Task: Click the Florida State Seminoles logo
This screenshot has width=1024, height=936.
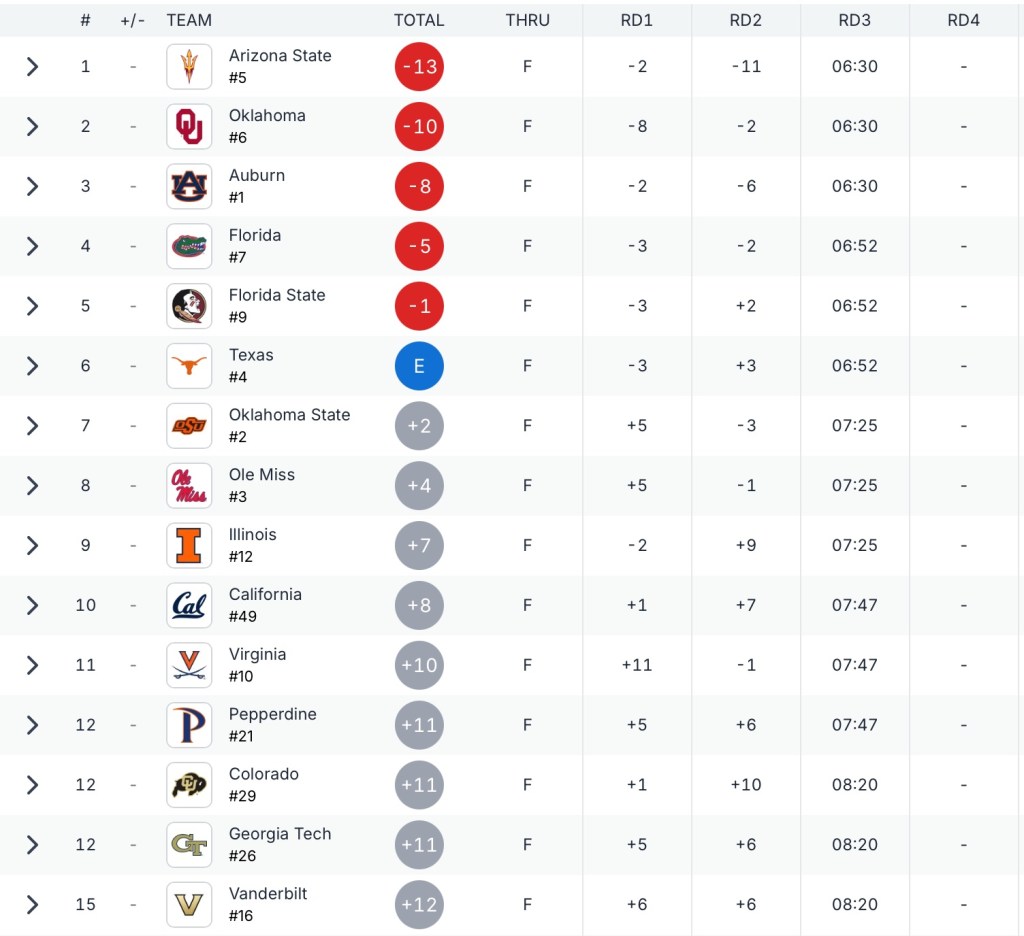Action: coord(189,306)
